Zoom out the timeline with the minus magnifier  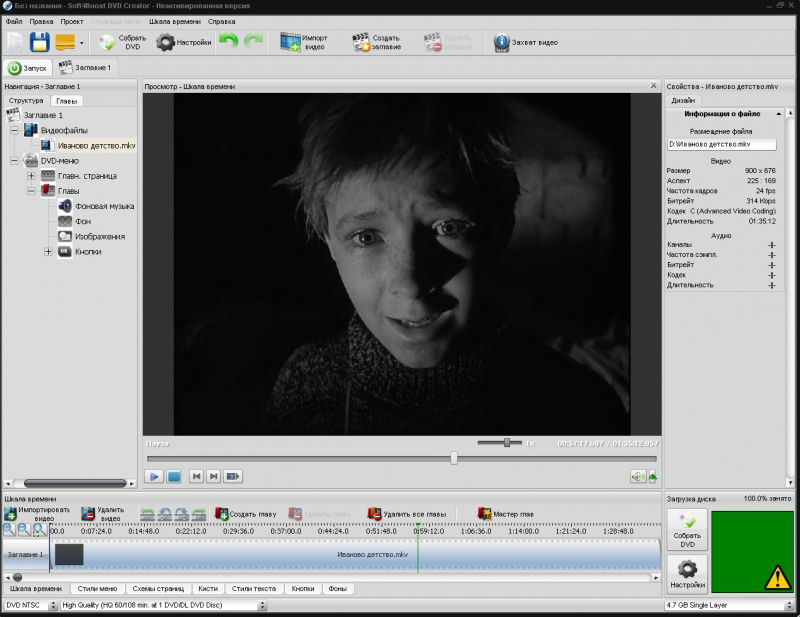(x=24, y=530)
